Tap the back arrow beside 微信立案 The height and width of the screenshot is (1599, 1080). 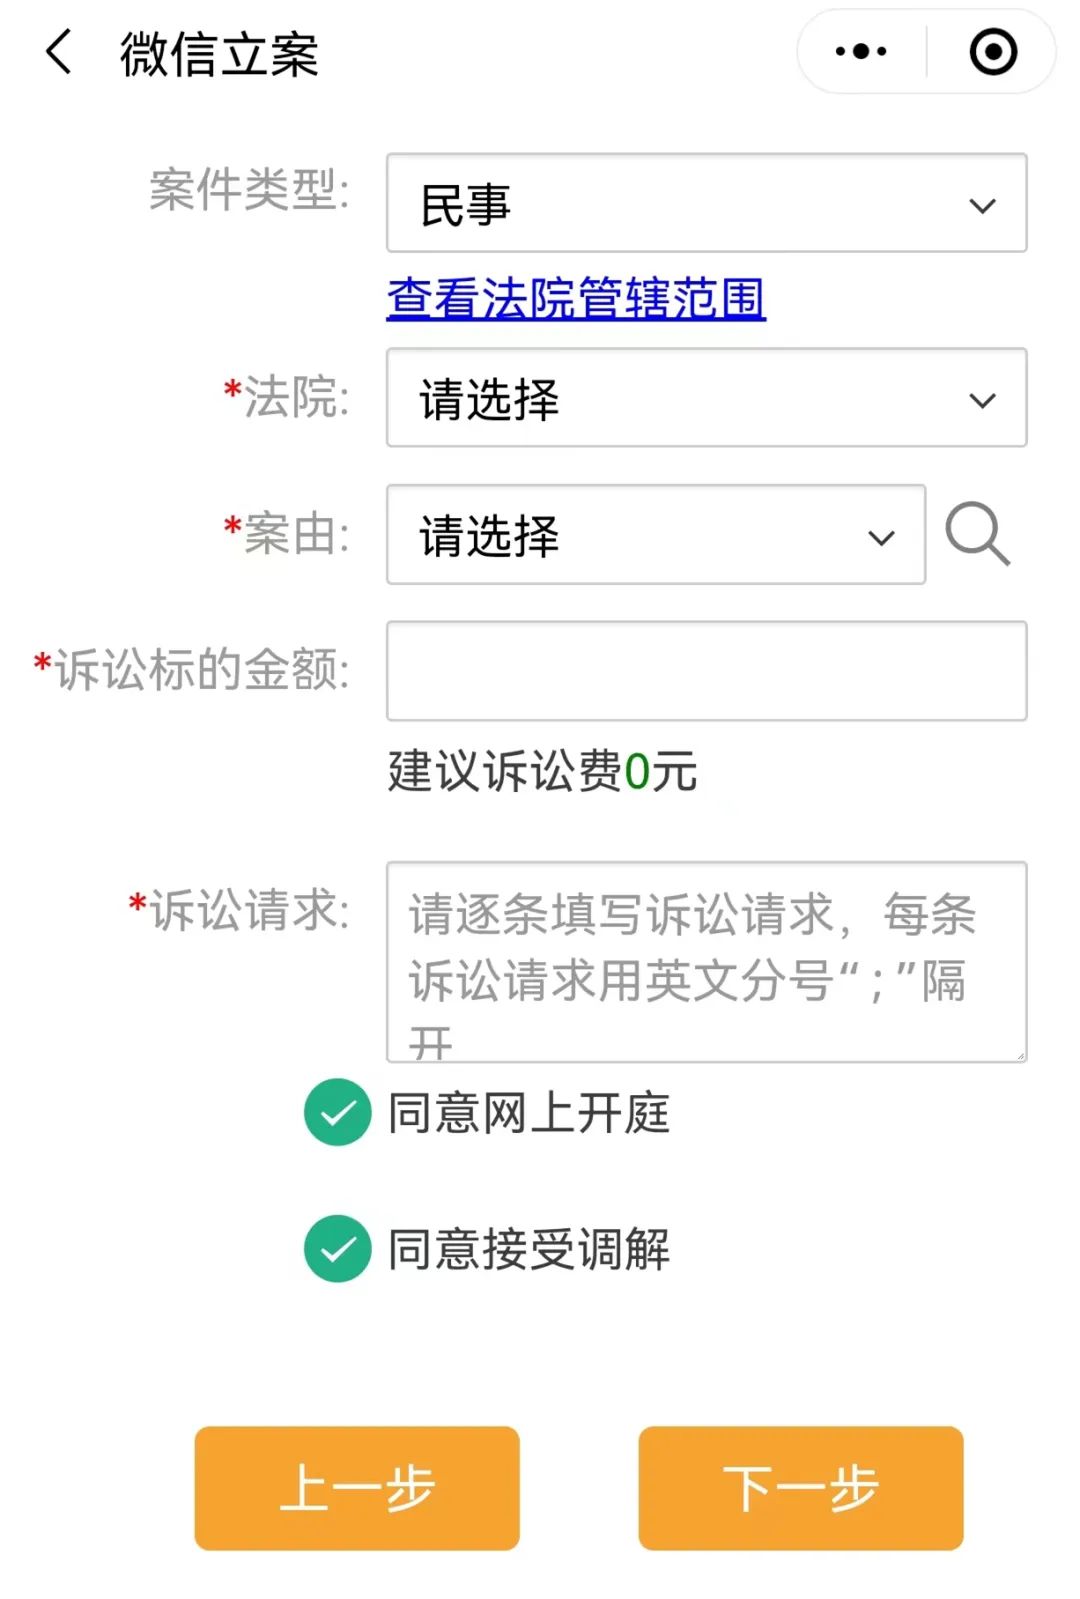[57, 53]
